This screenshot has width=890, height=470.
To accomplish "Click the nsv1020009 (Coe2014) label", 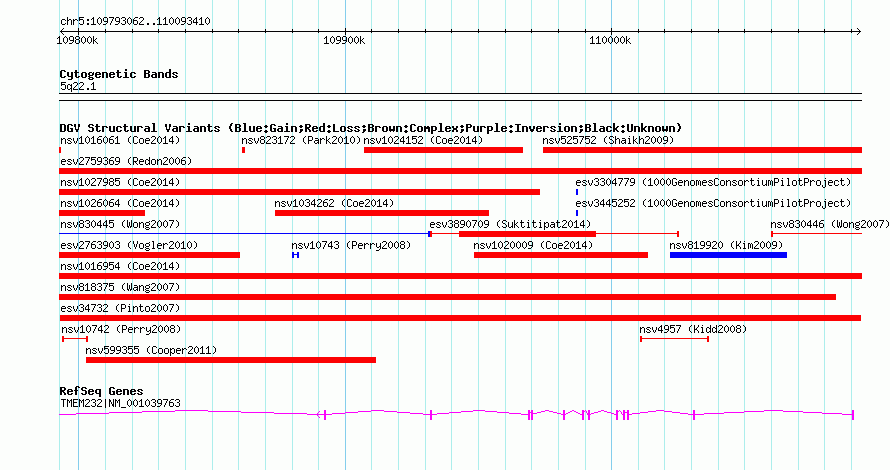I will click(x=533, y=245).
